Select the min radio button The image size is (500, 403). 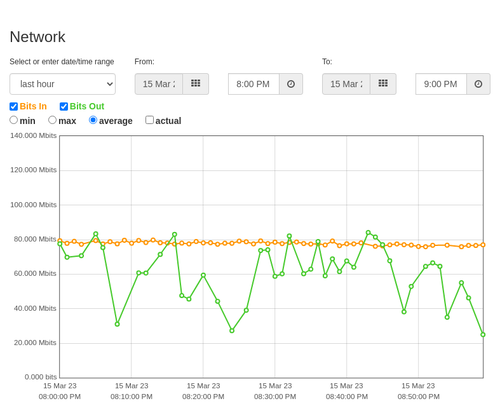[x=14, y=120]
